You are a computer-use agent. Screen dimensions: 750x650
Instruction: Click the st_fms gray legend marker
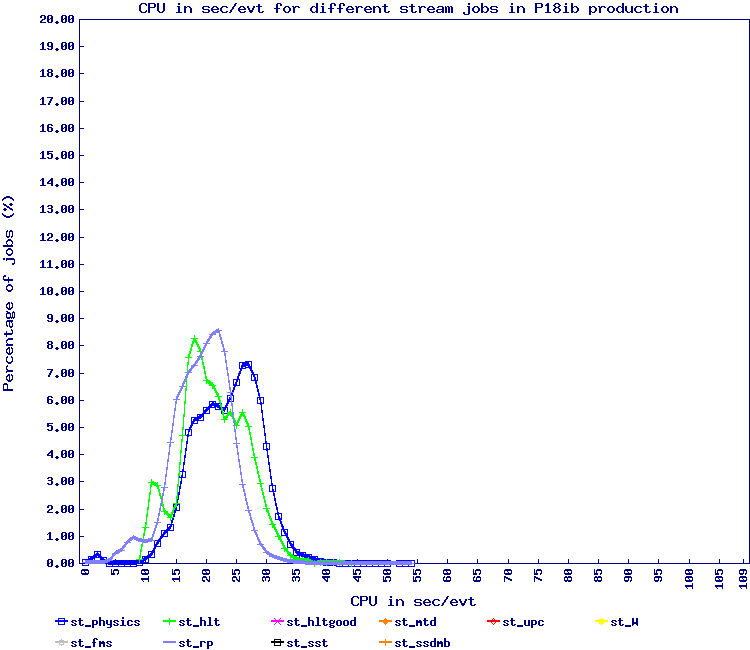click(x=62, y=642)
